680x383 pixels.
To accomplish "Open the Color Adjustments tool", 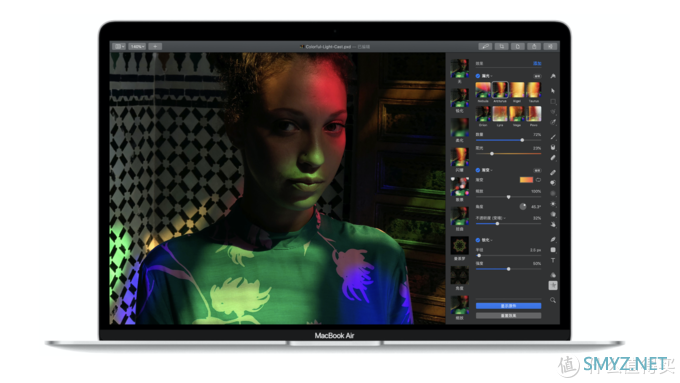I will [553, 275].
